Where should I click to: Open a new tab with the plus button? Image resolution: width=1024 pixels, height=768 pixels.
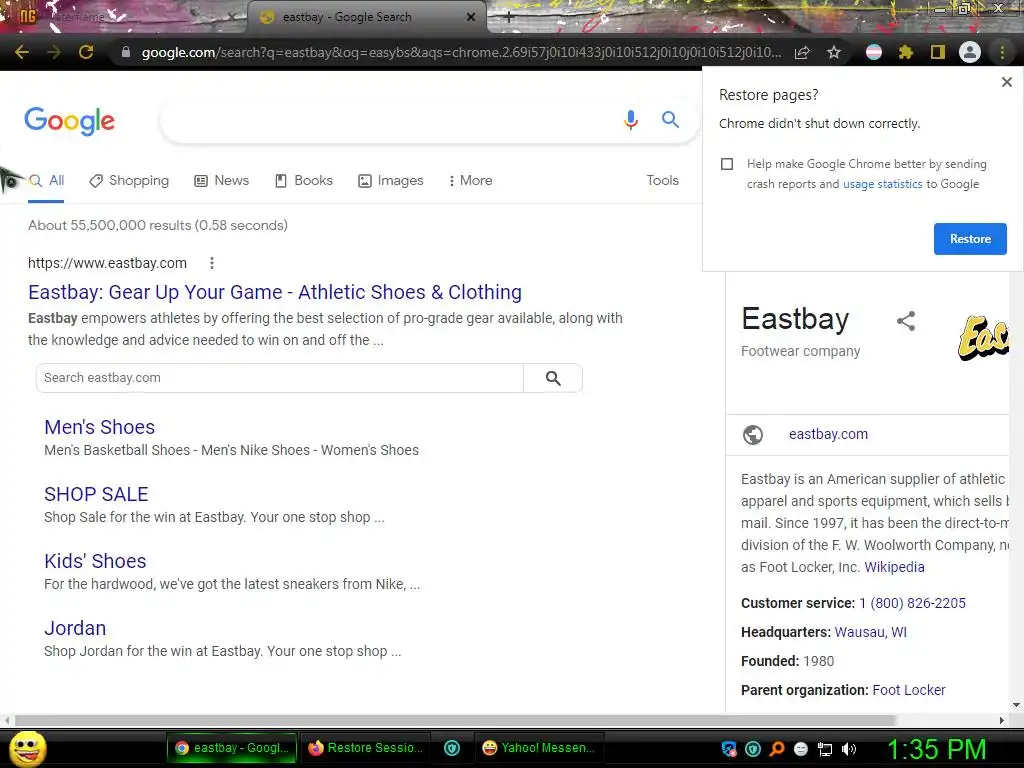pos(509,18)
